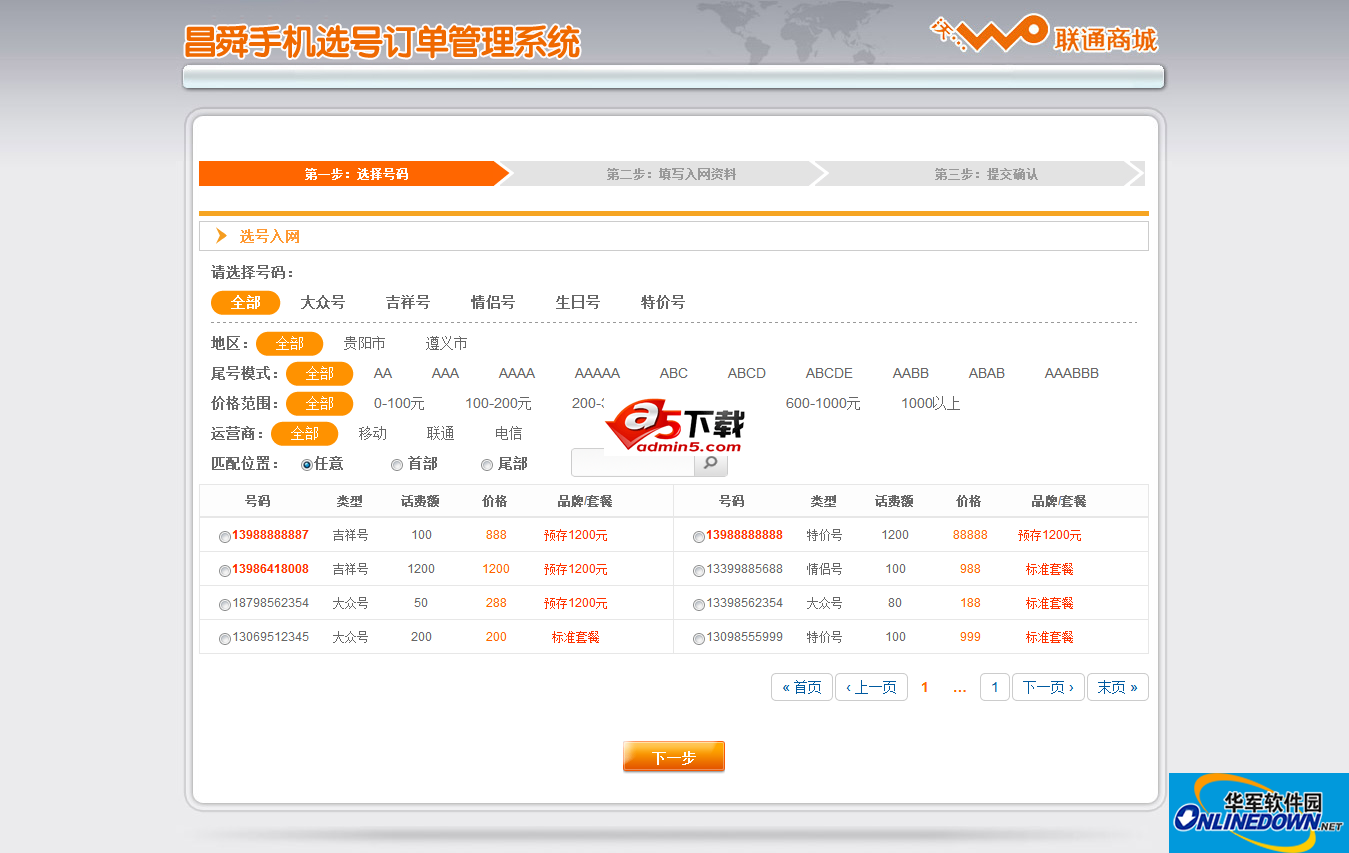Click the 华军软件园 logo
Image resolution: width=1349 pixels, height=853 pixels.
[x=1258, y=812]
